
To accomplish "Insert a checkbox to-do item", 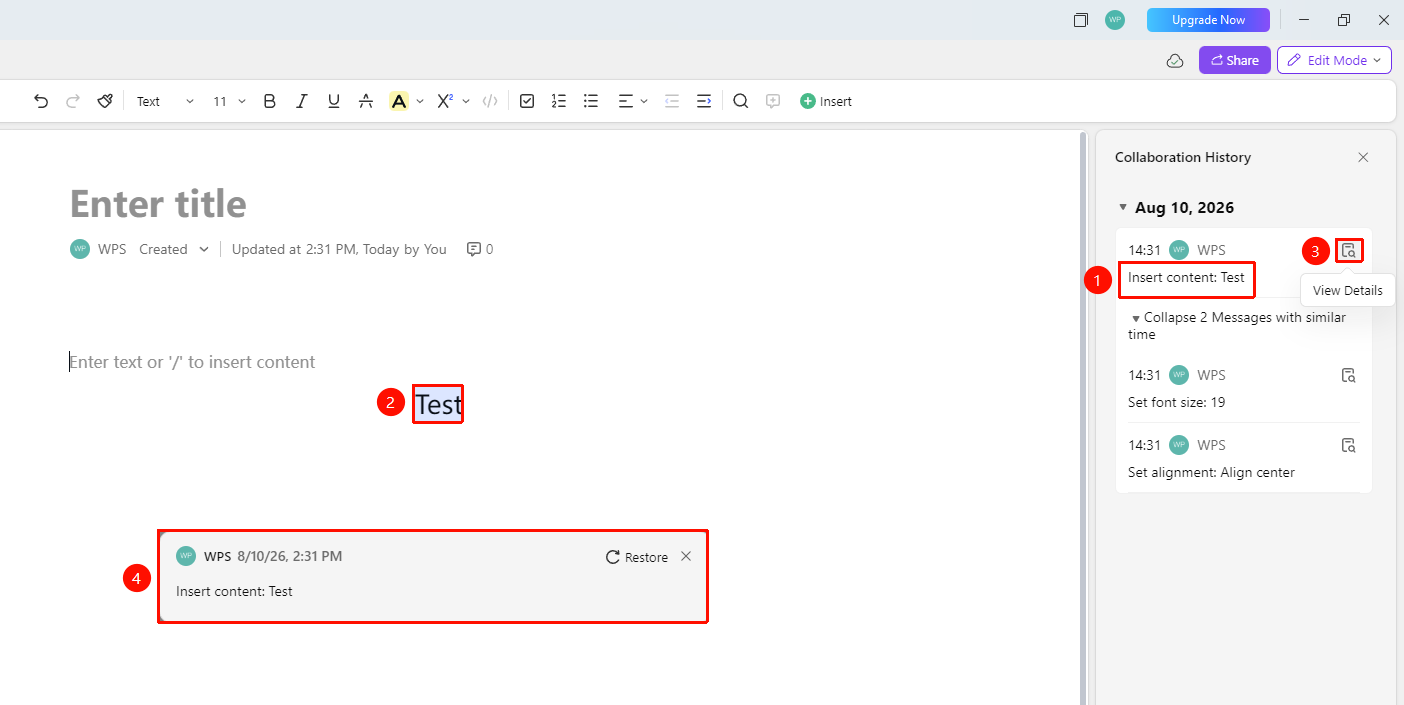I will 527,101.
